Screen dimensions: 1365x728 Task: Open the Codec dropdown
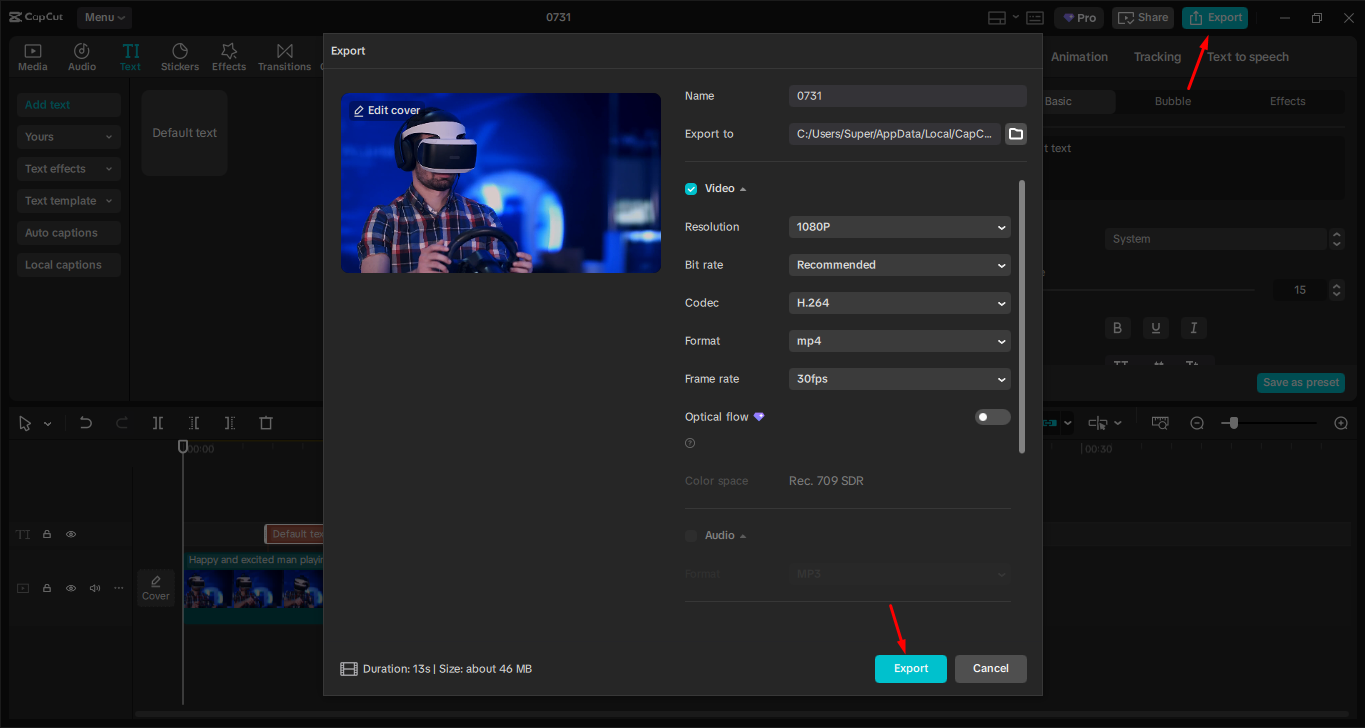(x=899, y=302)
